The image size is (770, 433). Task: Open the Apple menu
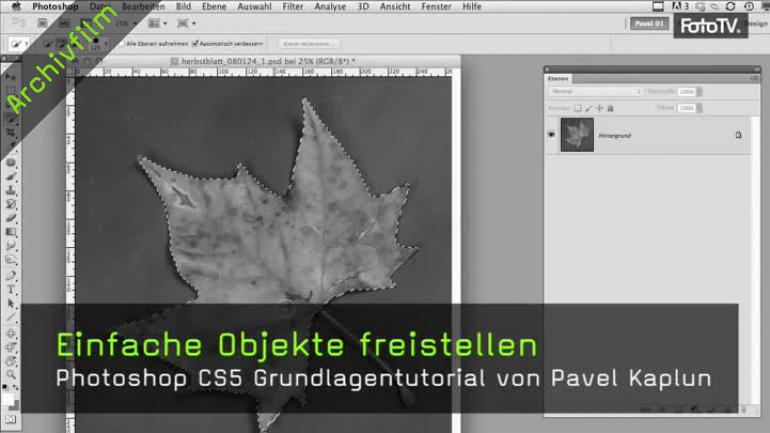[16, 6]
